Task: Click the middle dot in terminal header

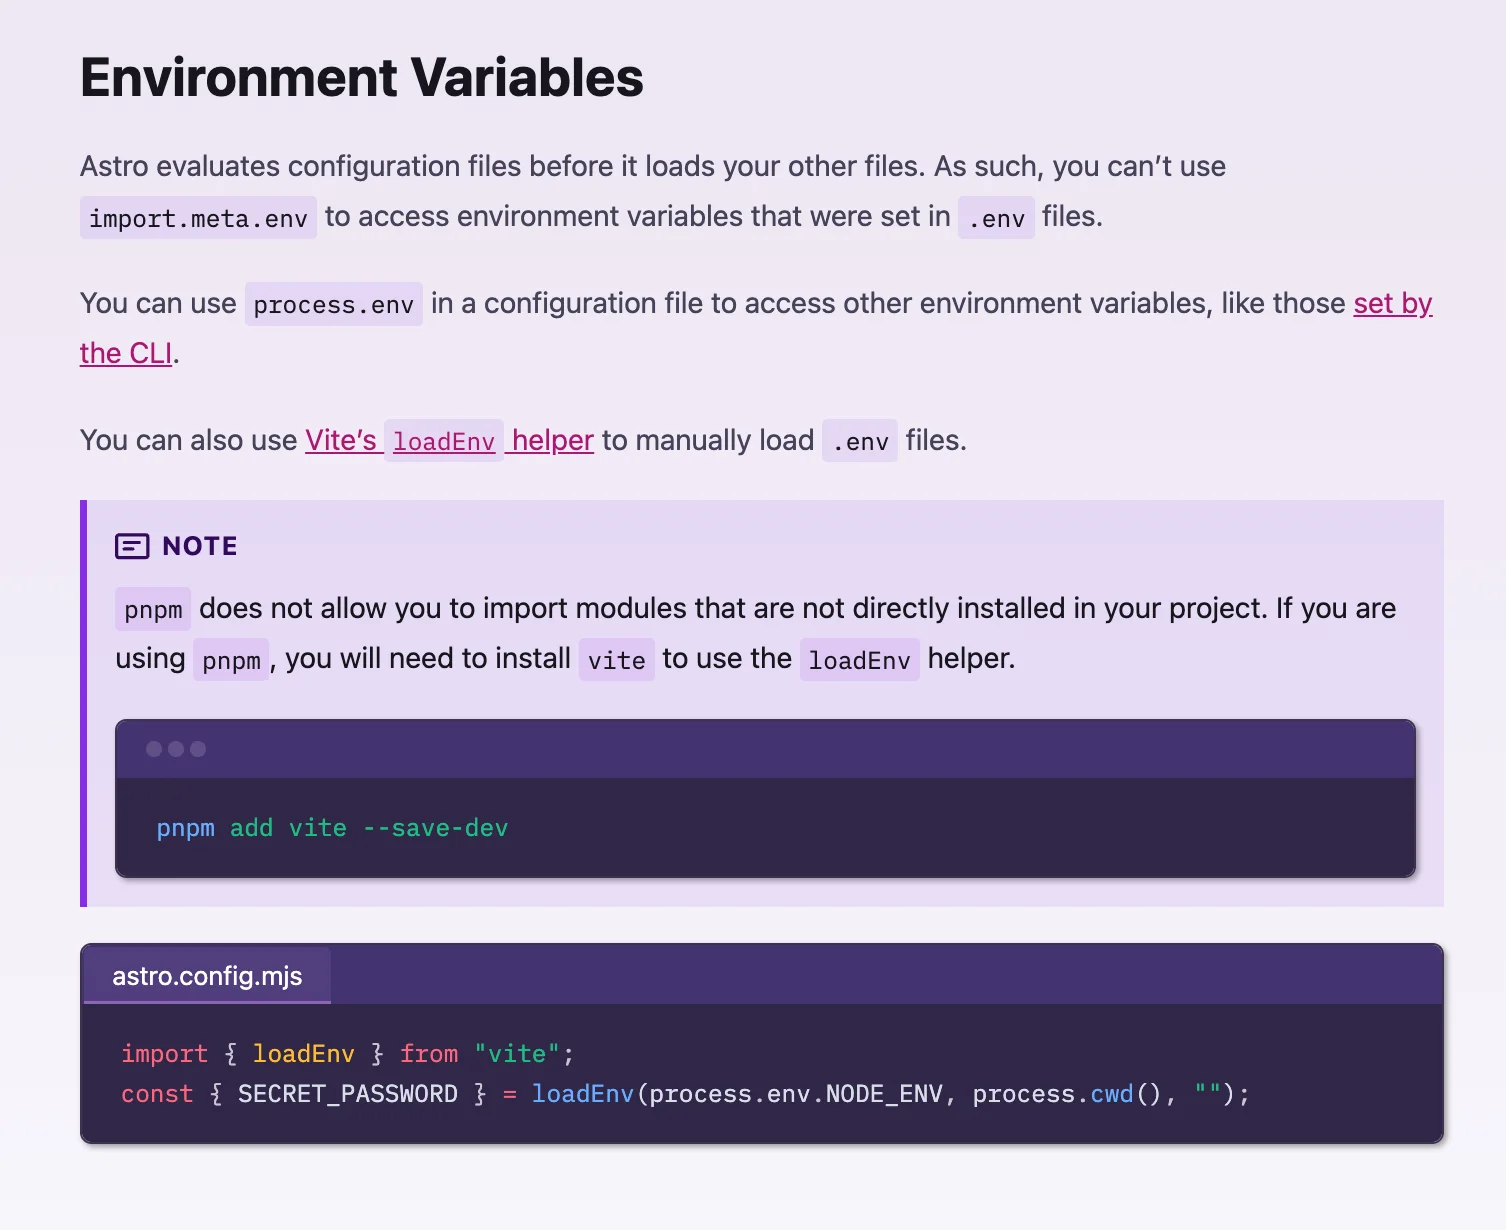Action: [176, 749]
